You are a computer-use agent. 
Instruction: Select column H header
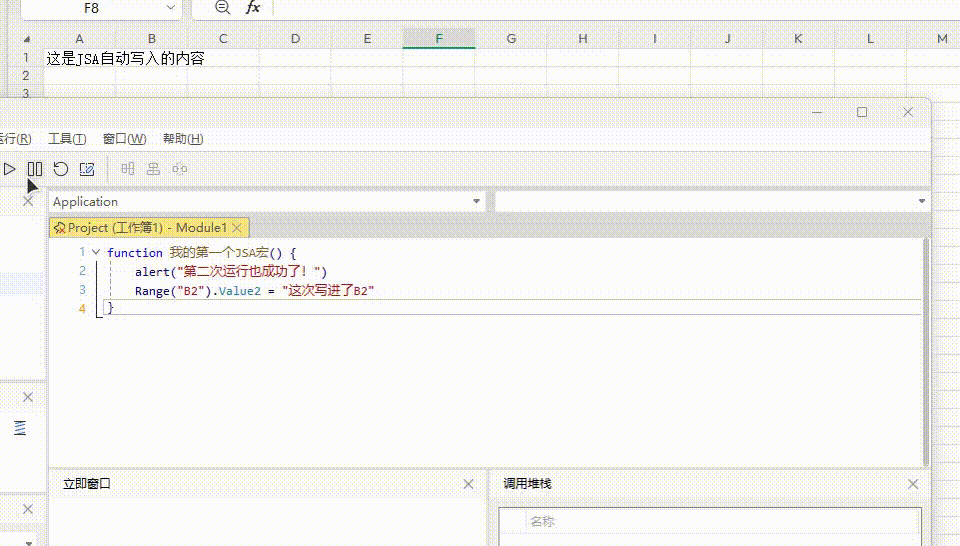pyautogui.click(x=583, y=39)
